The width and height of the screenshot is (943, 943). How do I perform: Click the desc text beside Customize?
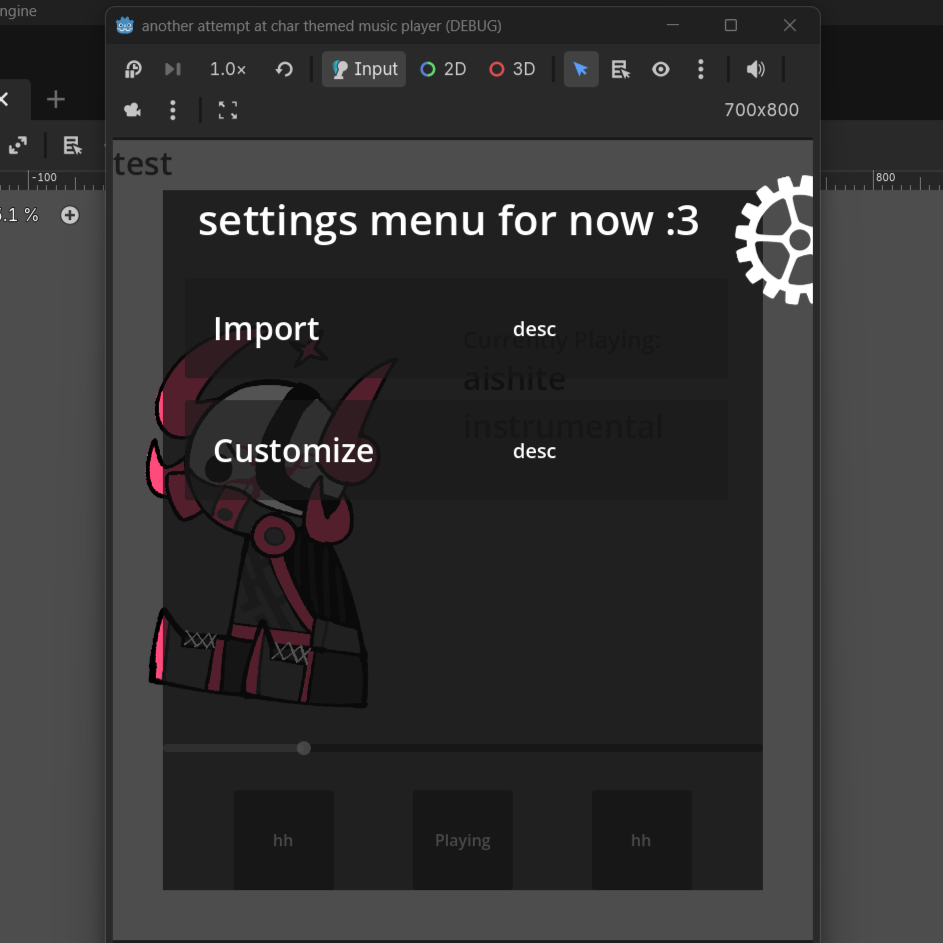534,451
